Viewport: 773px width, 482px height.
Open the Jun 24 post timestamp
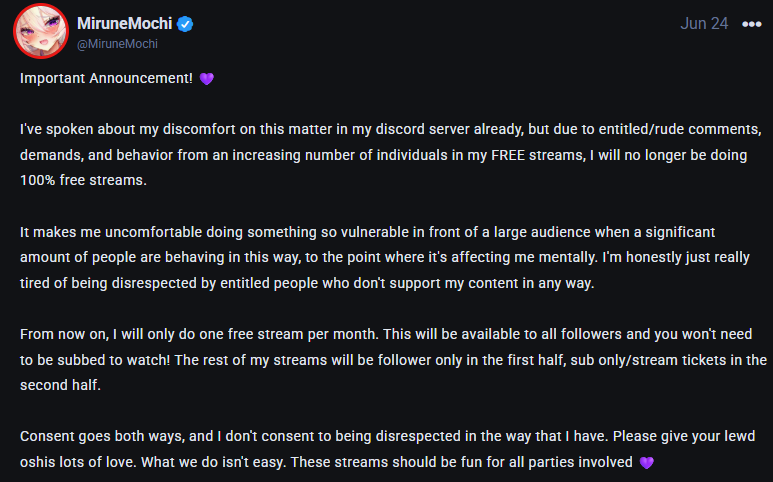click(x=704, y=23)
